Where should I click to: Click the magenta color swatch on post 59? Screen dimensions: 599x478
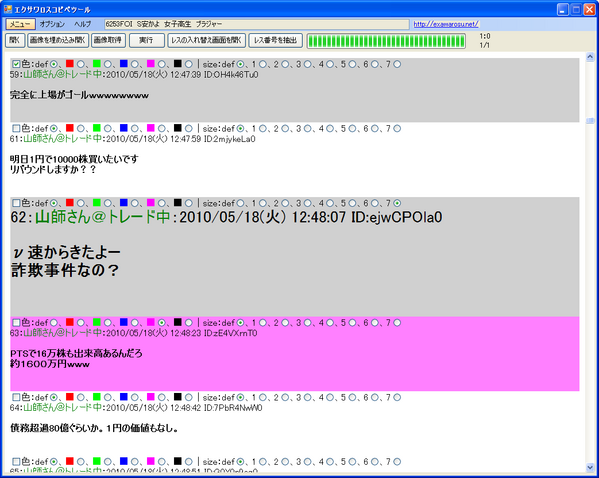tap(151, 63)
